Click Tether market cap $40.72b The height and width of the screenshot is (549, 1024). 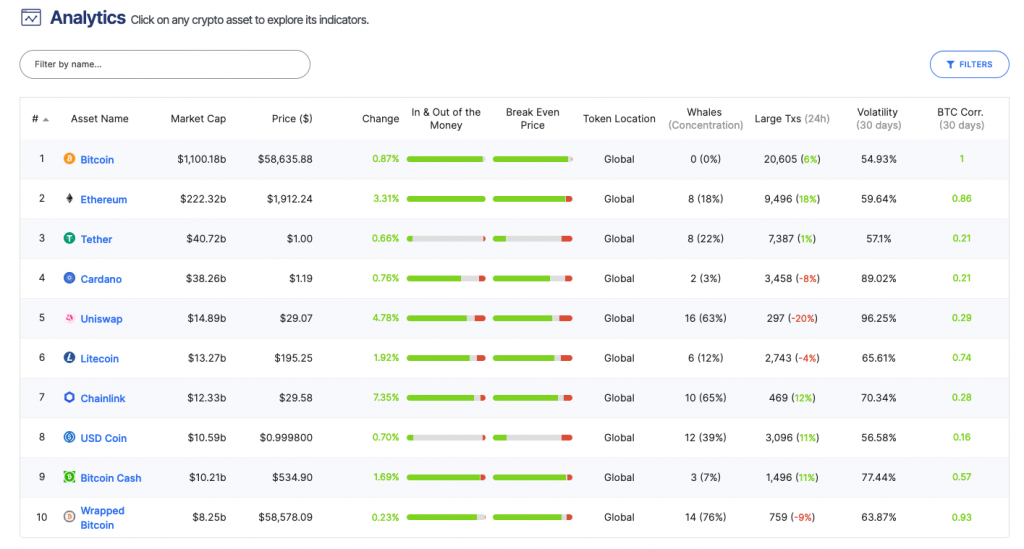pyautogui.click(x=206, y=239)
